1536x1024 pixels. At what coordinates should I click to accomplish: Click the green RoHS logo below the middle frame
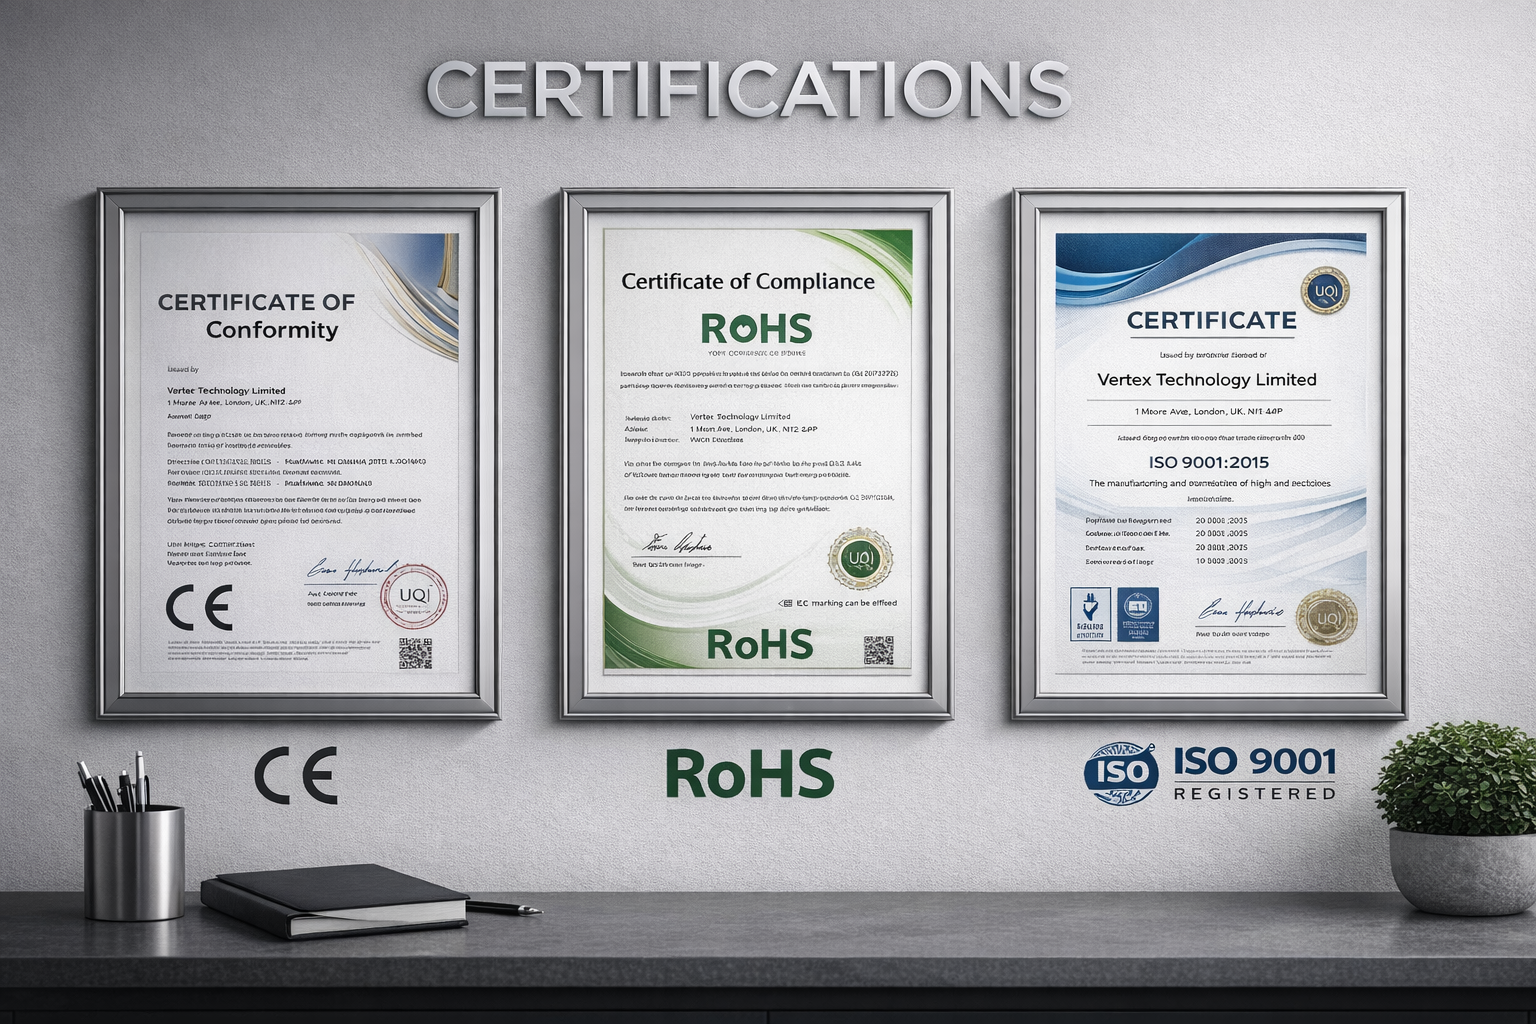tap(750, 774)
